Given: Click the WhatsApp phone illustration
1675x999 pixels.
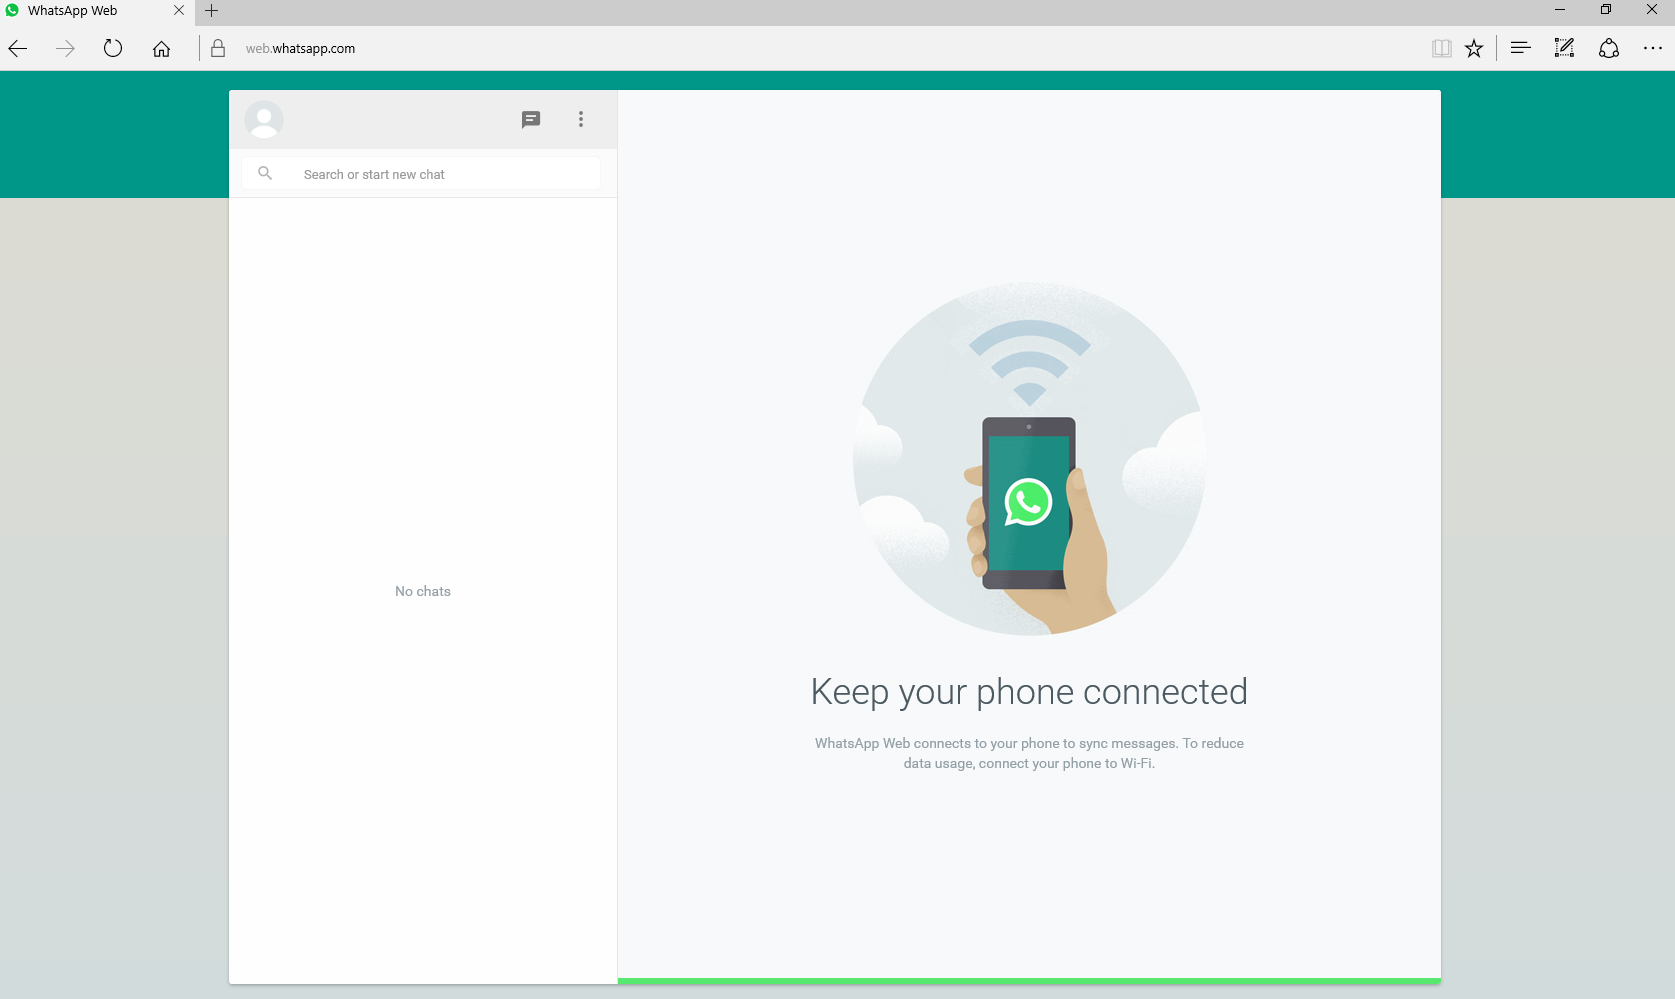Looking at the screenshot, I should pyautogui.click(x=1029, y=458).
